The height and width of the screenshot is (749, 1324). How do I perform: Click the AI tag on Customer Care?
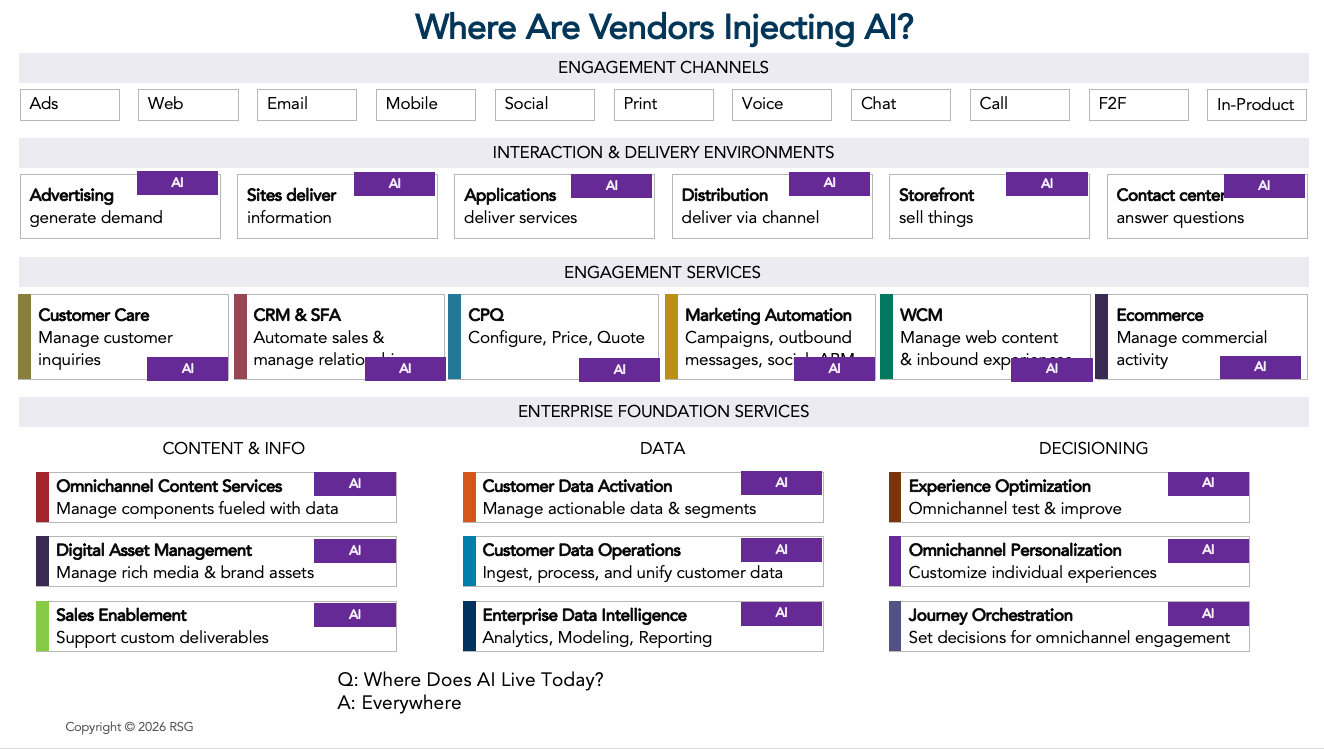pos(187,369)
